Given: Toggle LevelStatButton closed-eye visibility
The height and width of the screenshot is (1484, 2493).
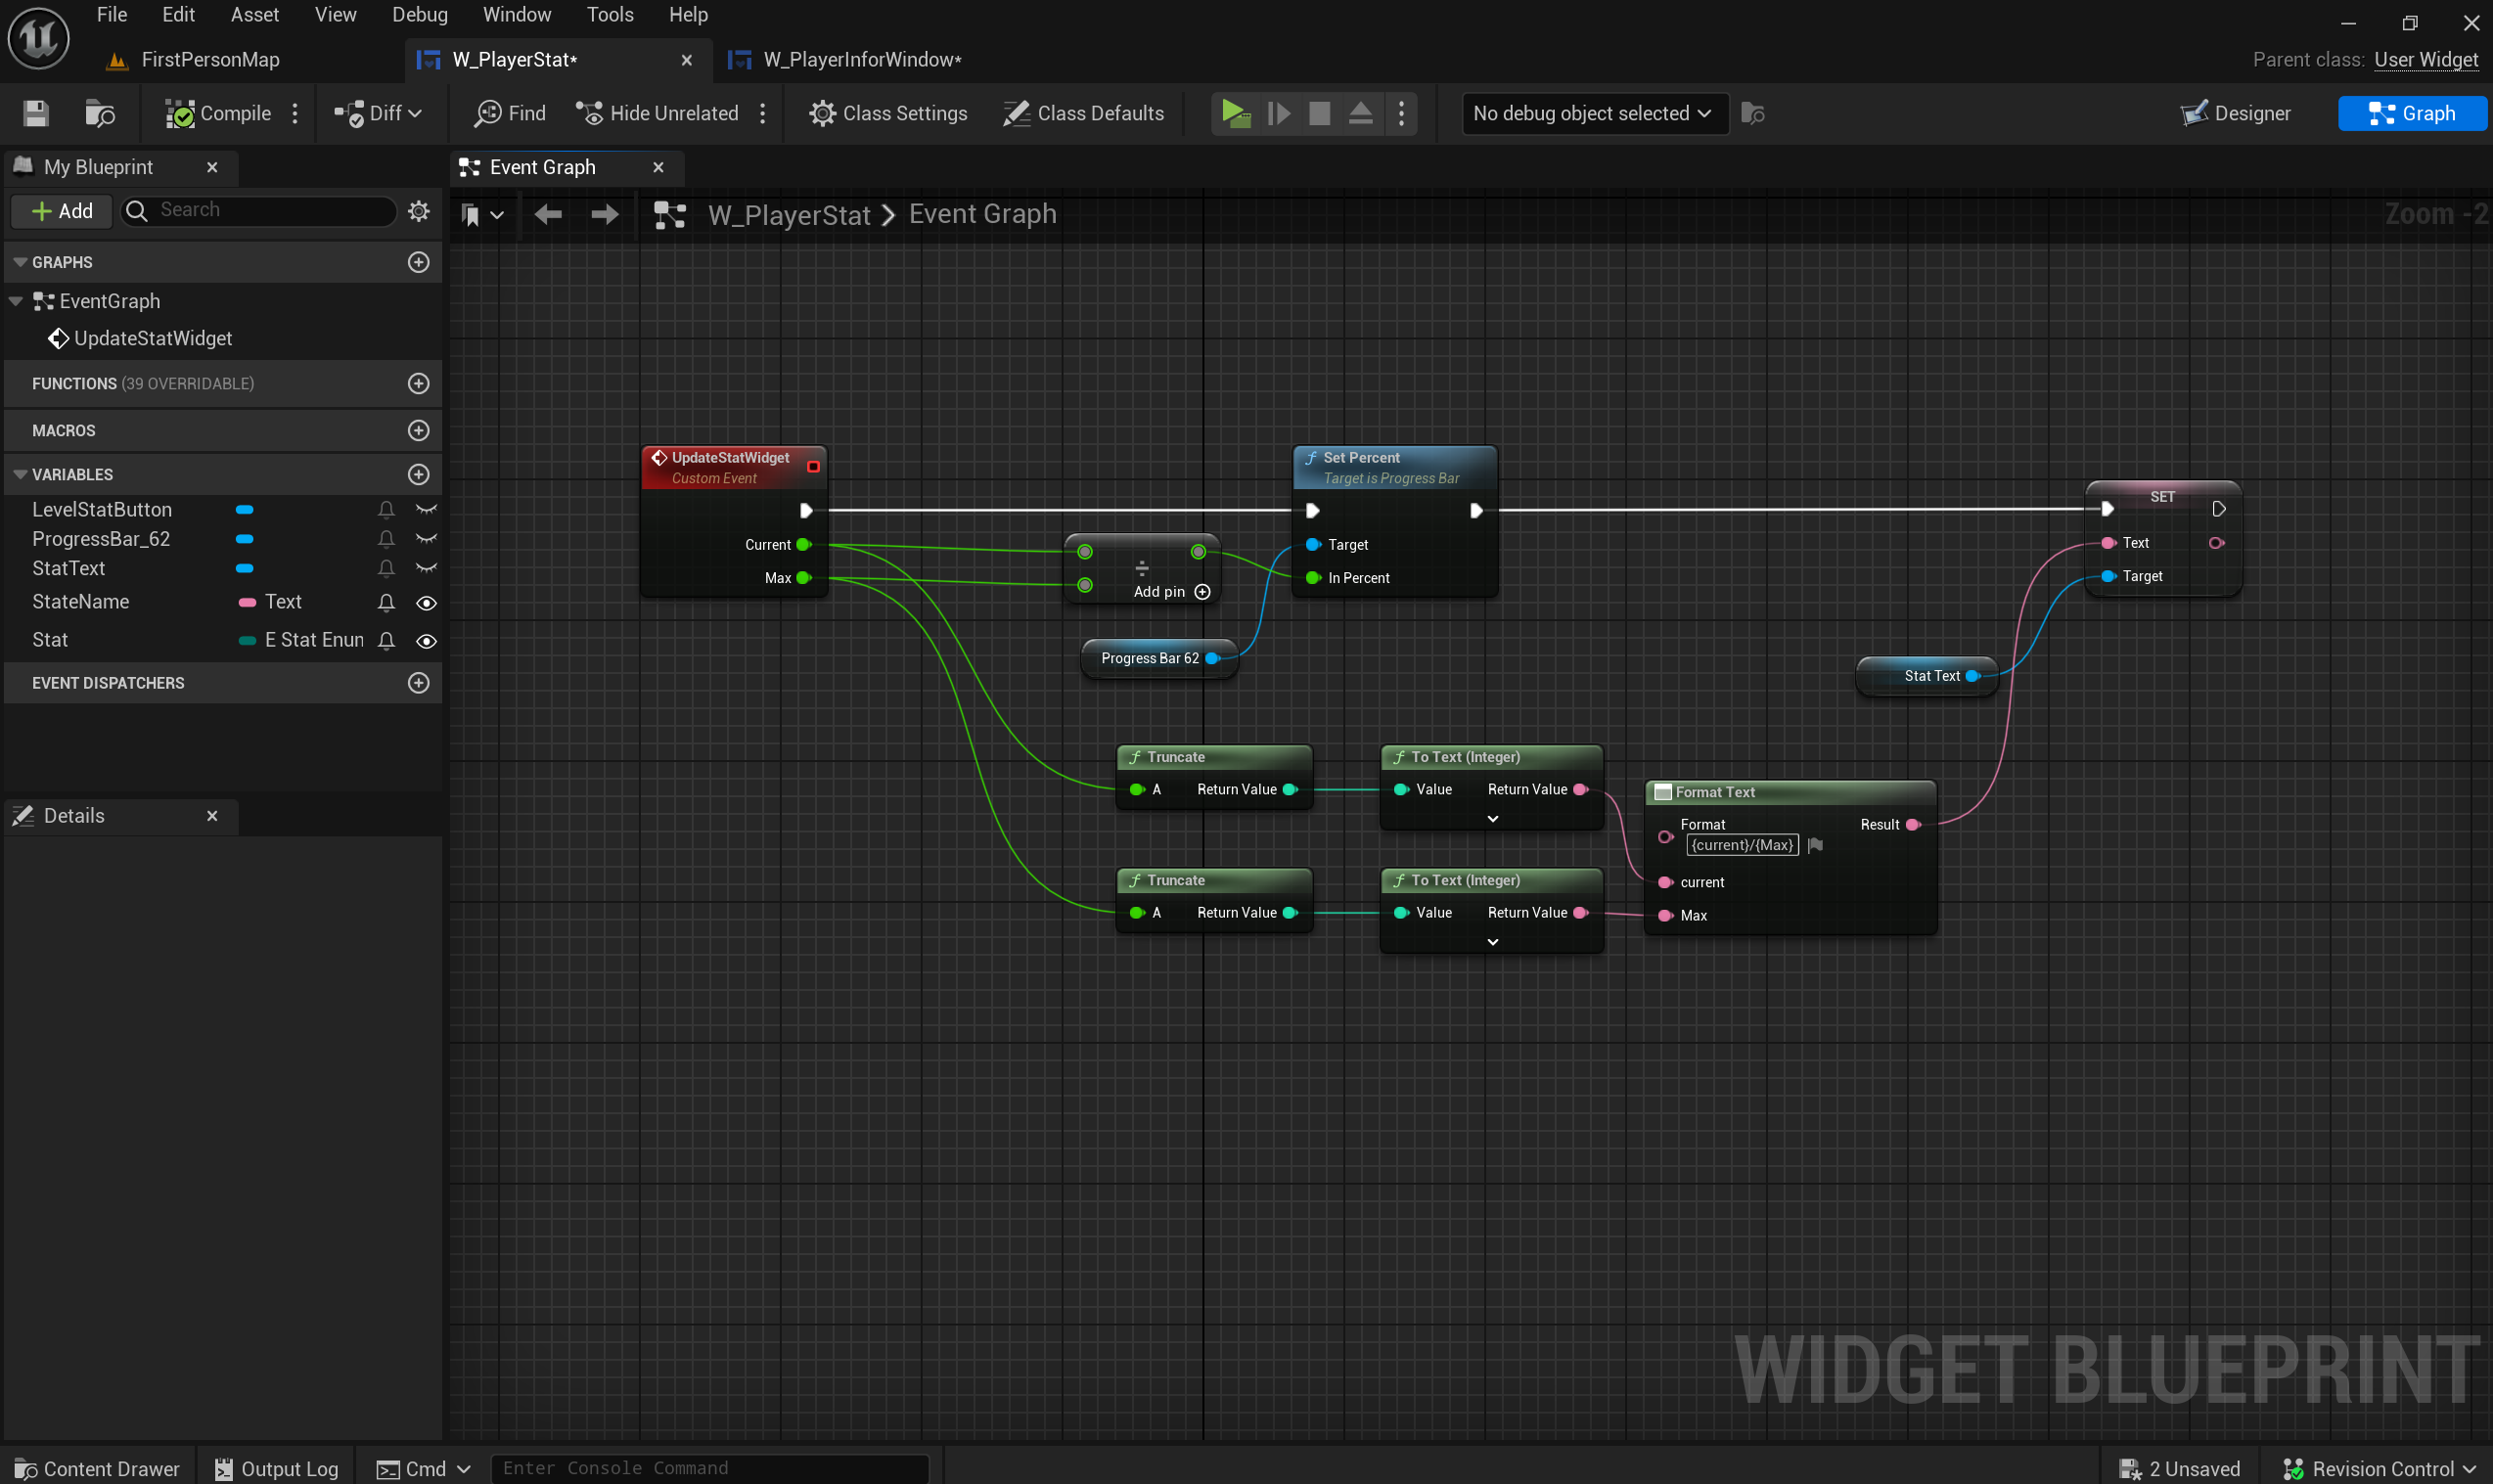Looking at the screenshot, I should [426, 510].
